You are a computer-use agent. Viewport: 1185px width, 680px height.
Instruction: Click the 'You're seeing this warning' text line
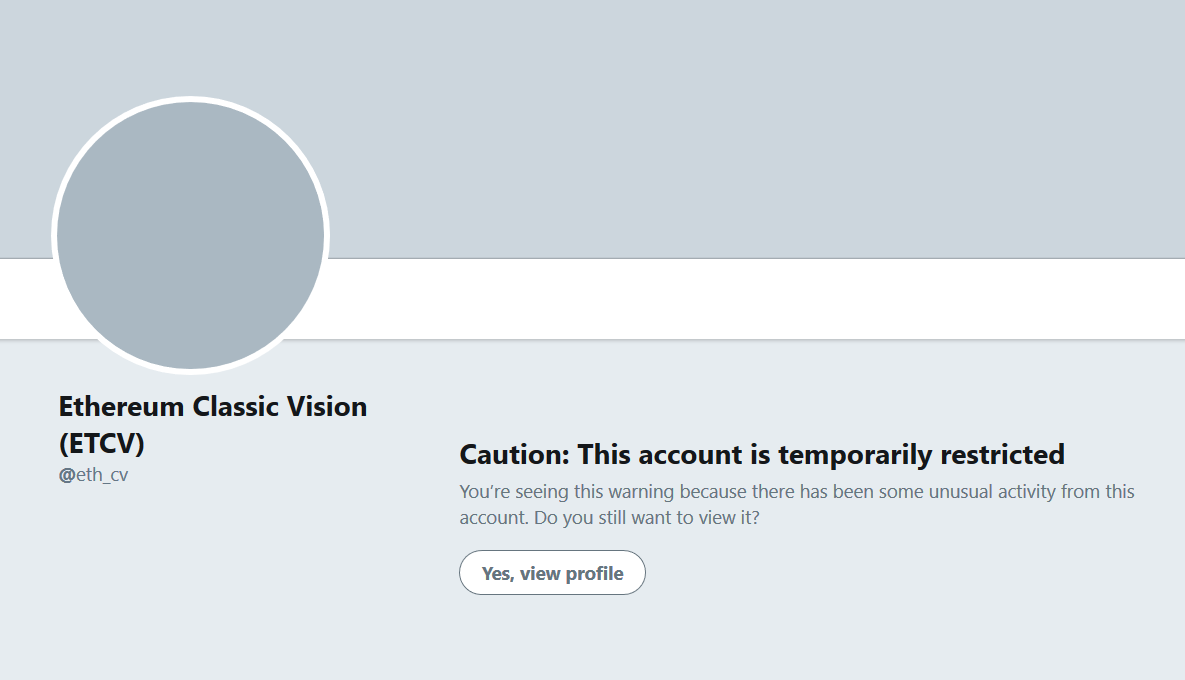(567, 492)
